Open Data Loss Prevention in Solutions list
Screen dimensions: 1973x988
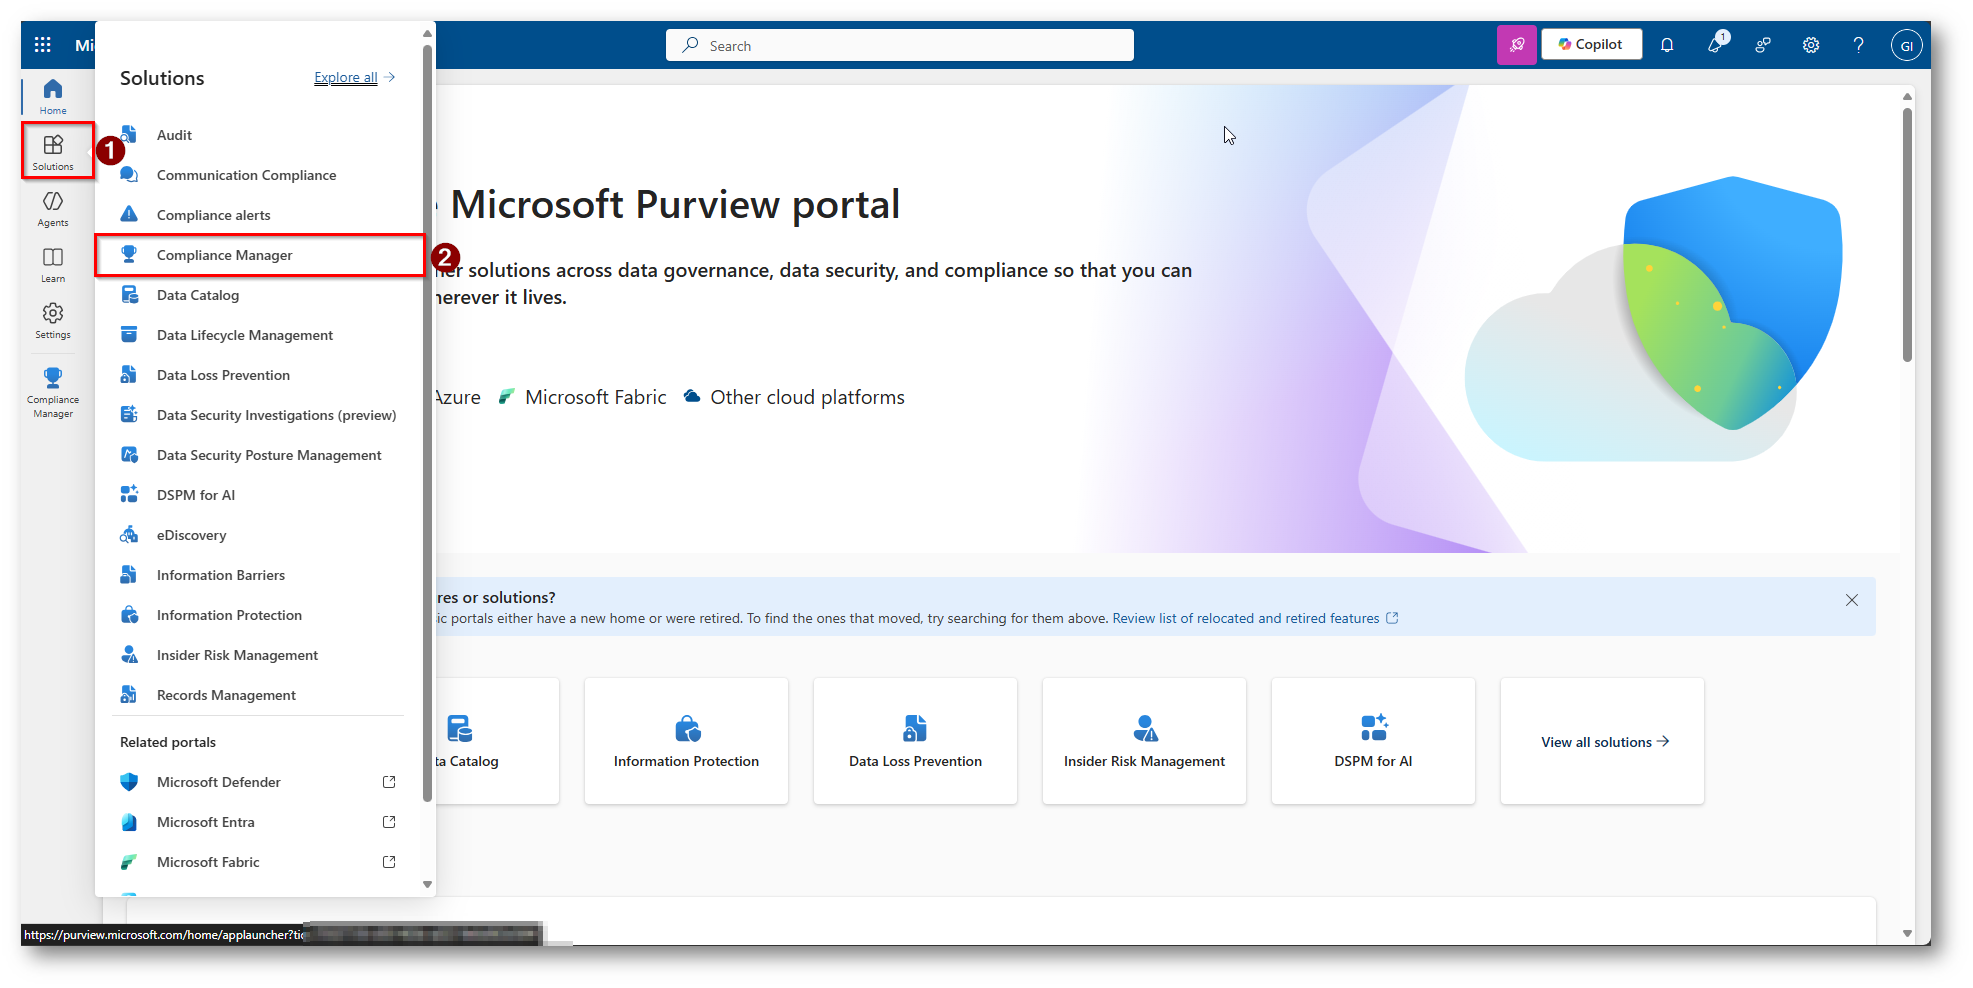[260, 375]
